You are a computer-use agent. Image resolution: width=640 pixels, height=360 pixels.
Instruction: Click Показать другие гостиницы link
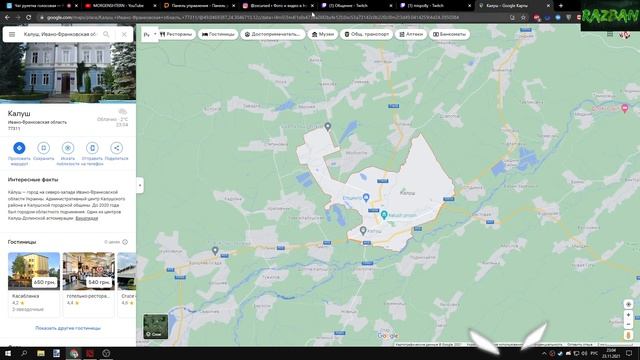click(68, 328)
